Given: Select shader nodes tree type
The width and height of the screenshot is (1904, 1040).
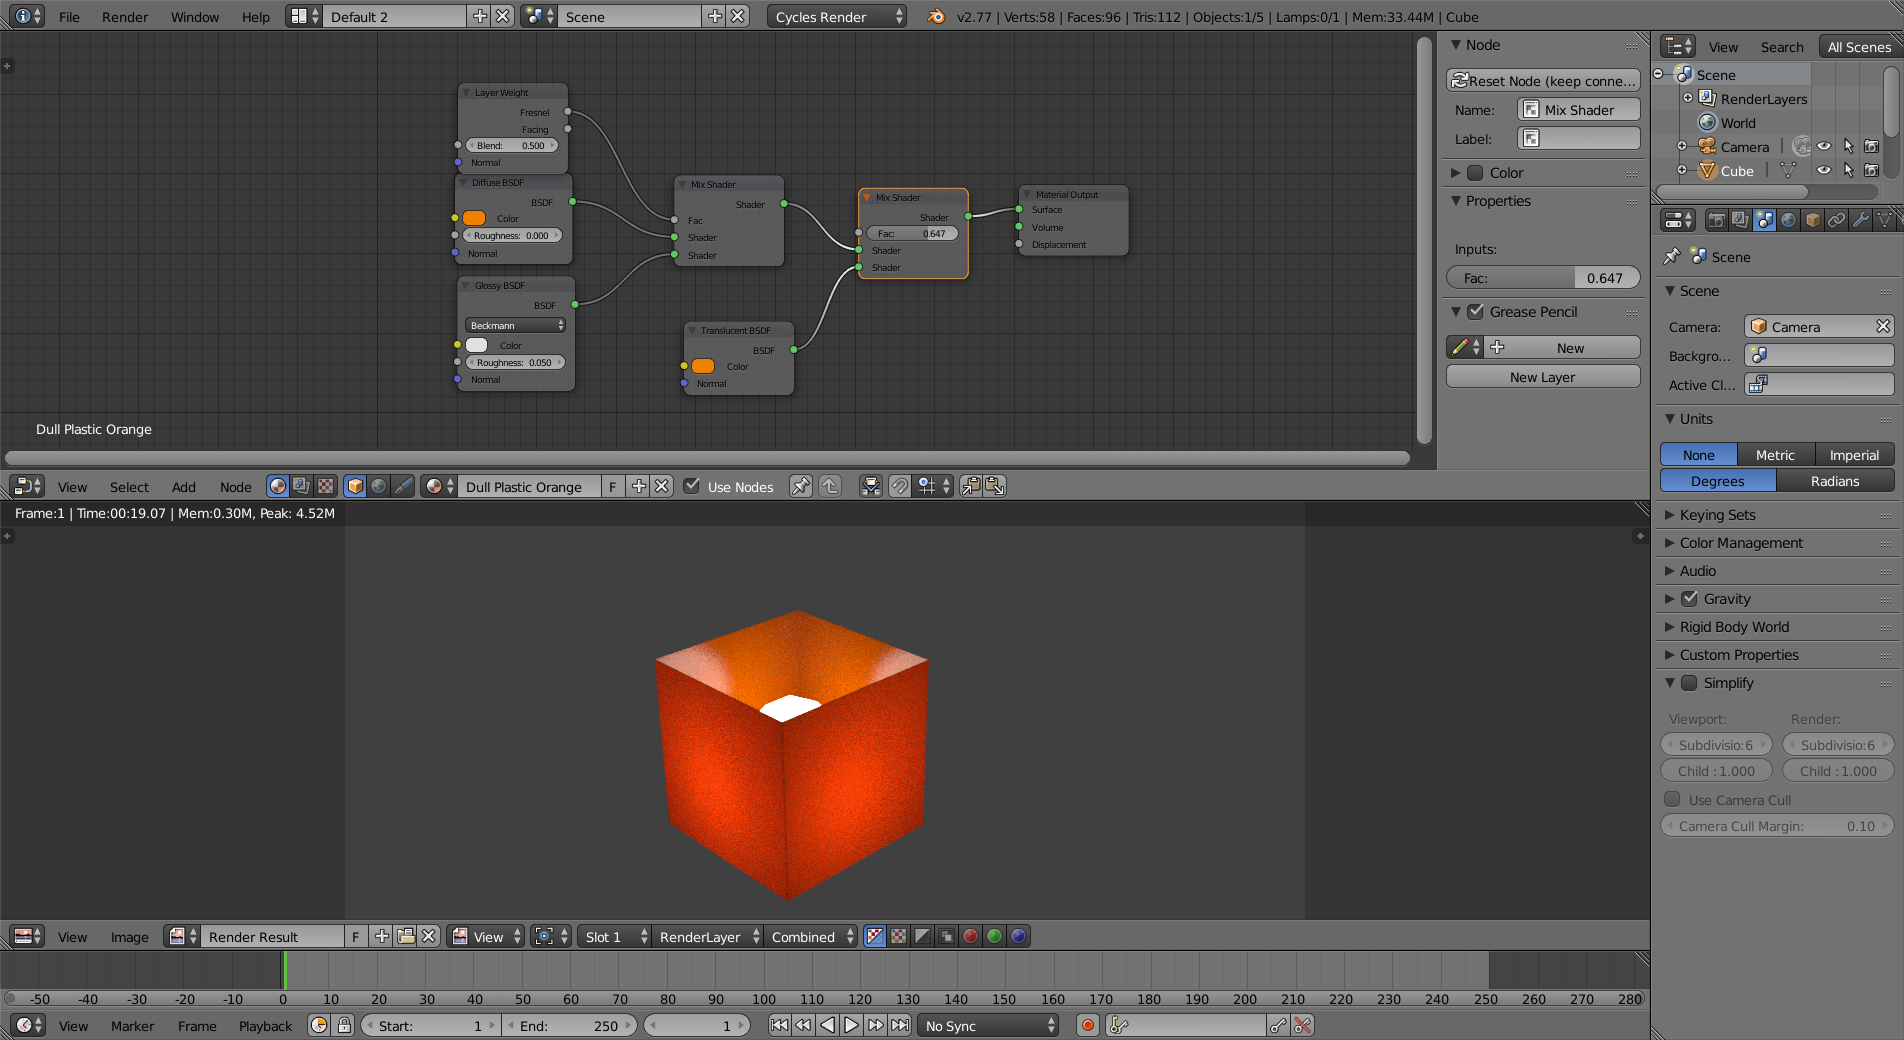Looking at the screenshot, I should tap(278, 486).
